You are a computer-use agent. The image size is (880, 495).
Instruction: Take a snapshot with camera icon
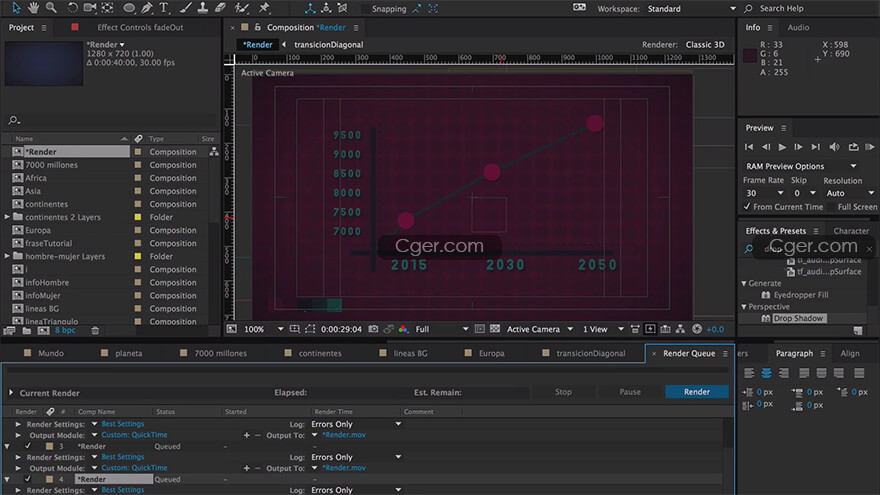click(373, 329)
